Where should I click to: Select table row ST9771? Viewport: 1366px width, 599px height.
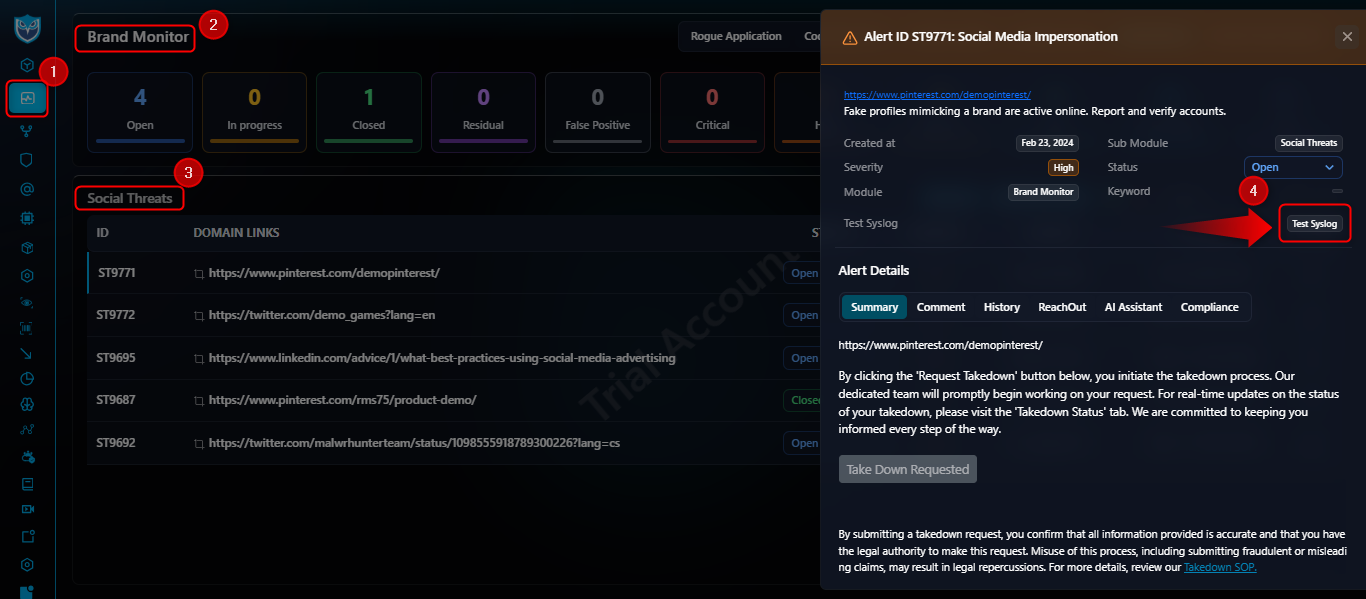click(453, 273)
